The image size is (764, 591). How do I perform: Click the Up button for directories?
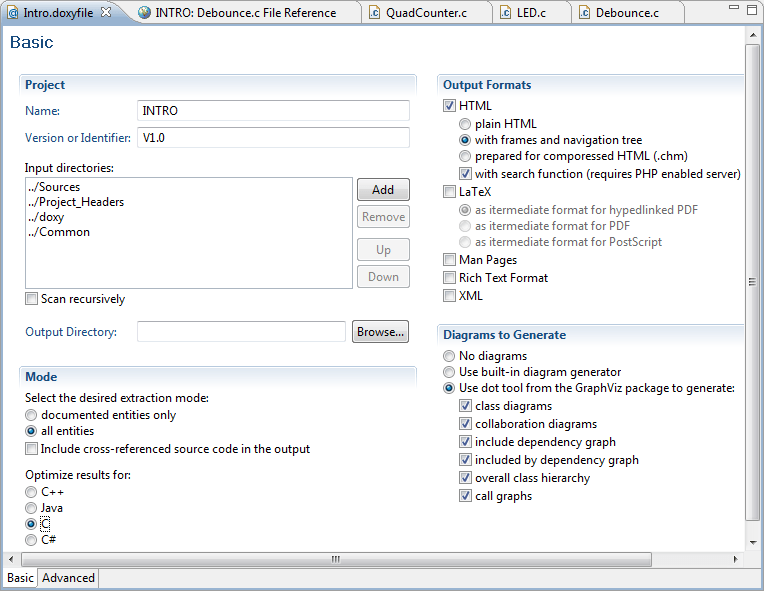[383, 250]
